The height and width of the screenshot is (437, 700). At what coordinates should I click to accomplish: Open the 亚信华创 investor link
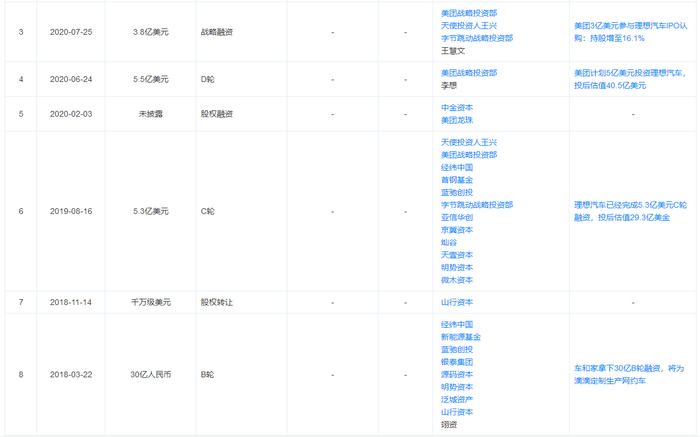click(x=457, y=217)
